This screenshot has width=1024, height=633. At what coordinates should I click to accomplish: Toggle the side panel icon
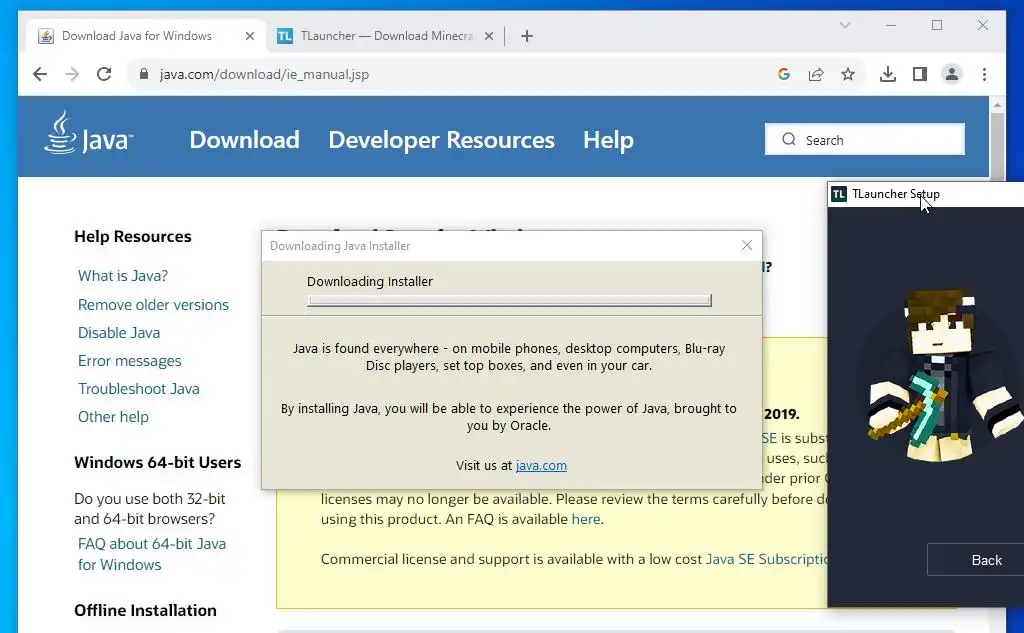(x=920, y=74)
